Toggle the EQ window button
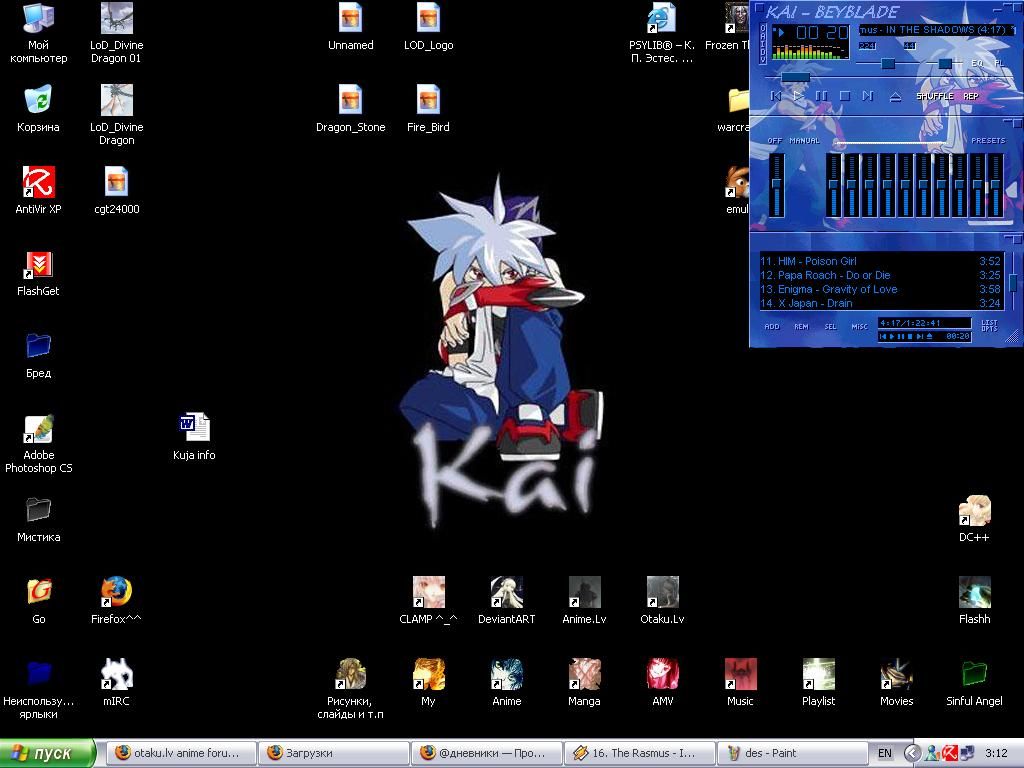The width and height of the screenshot is (1024, 768). [977, 63]
